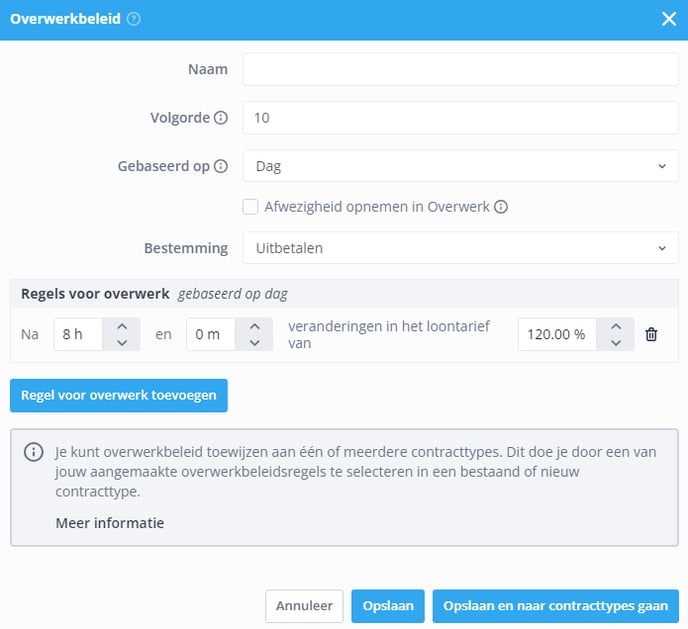Open the Gebaseerd op dropdown showing Dag
The image size is (688, 629).
click(x=460, y=166)
